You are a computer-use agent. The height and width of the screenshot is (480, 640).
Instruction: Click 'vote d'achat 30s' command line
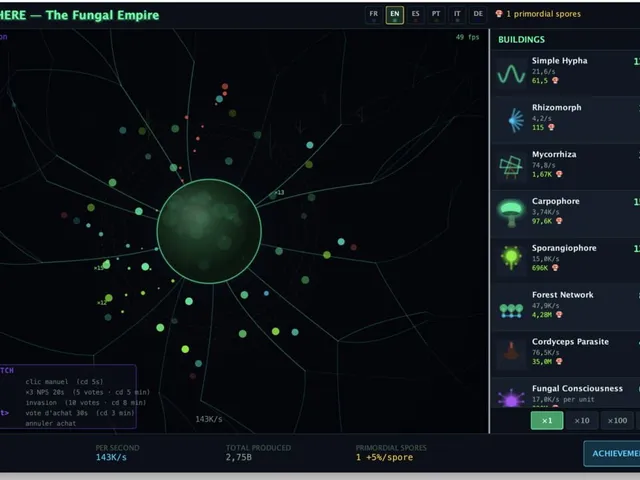(80, 413)
